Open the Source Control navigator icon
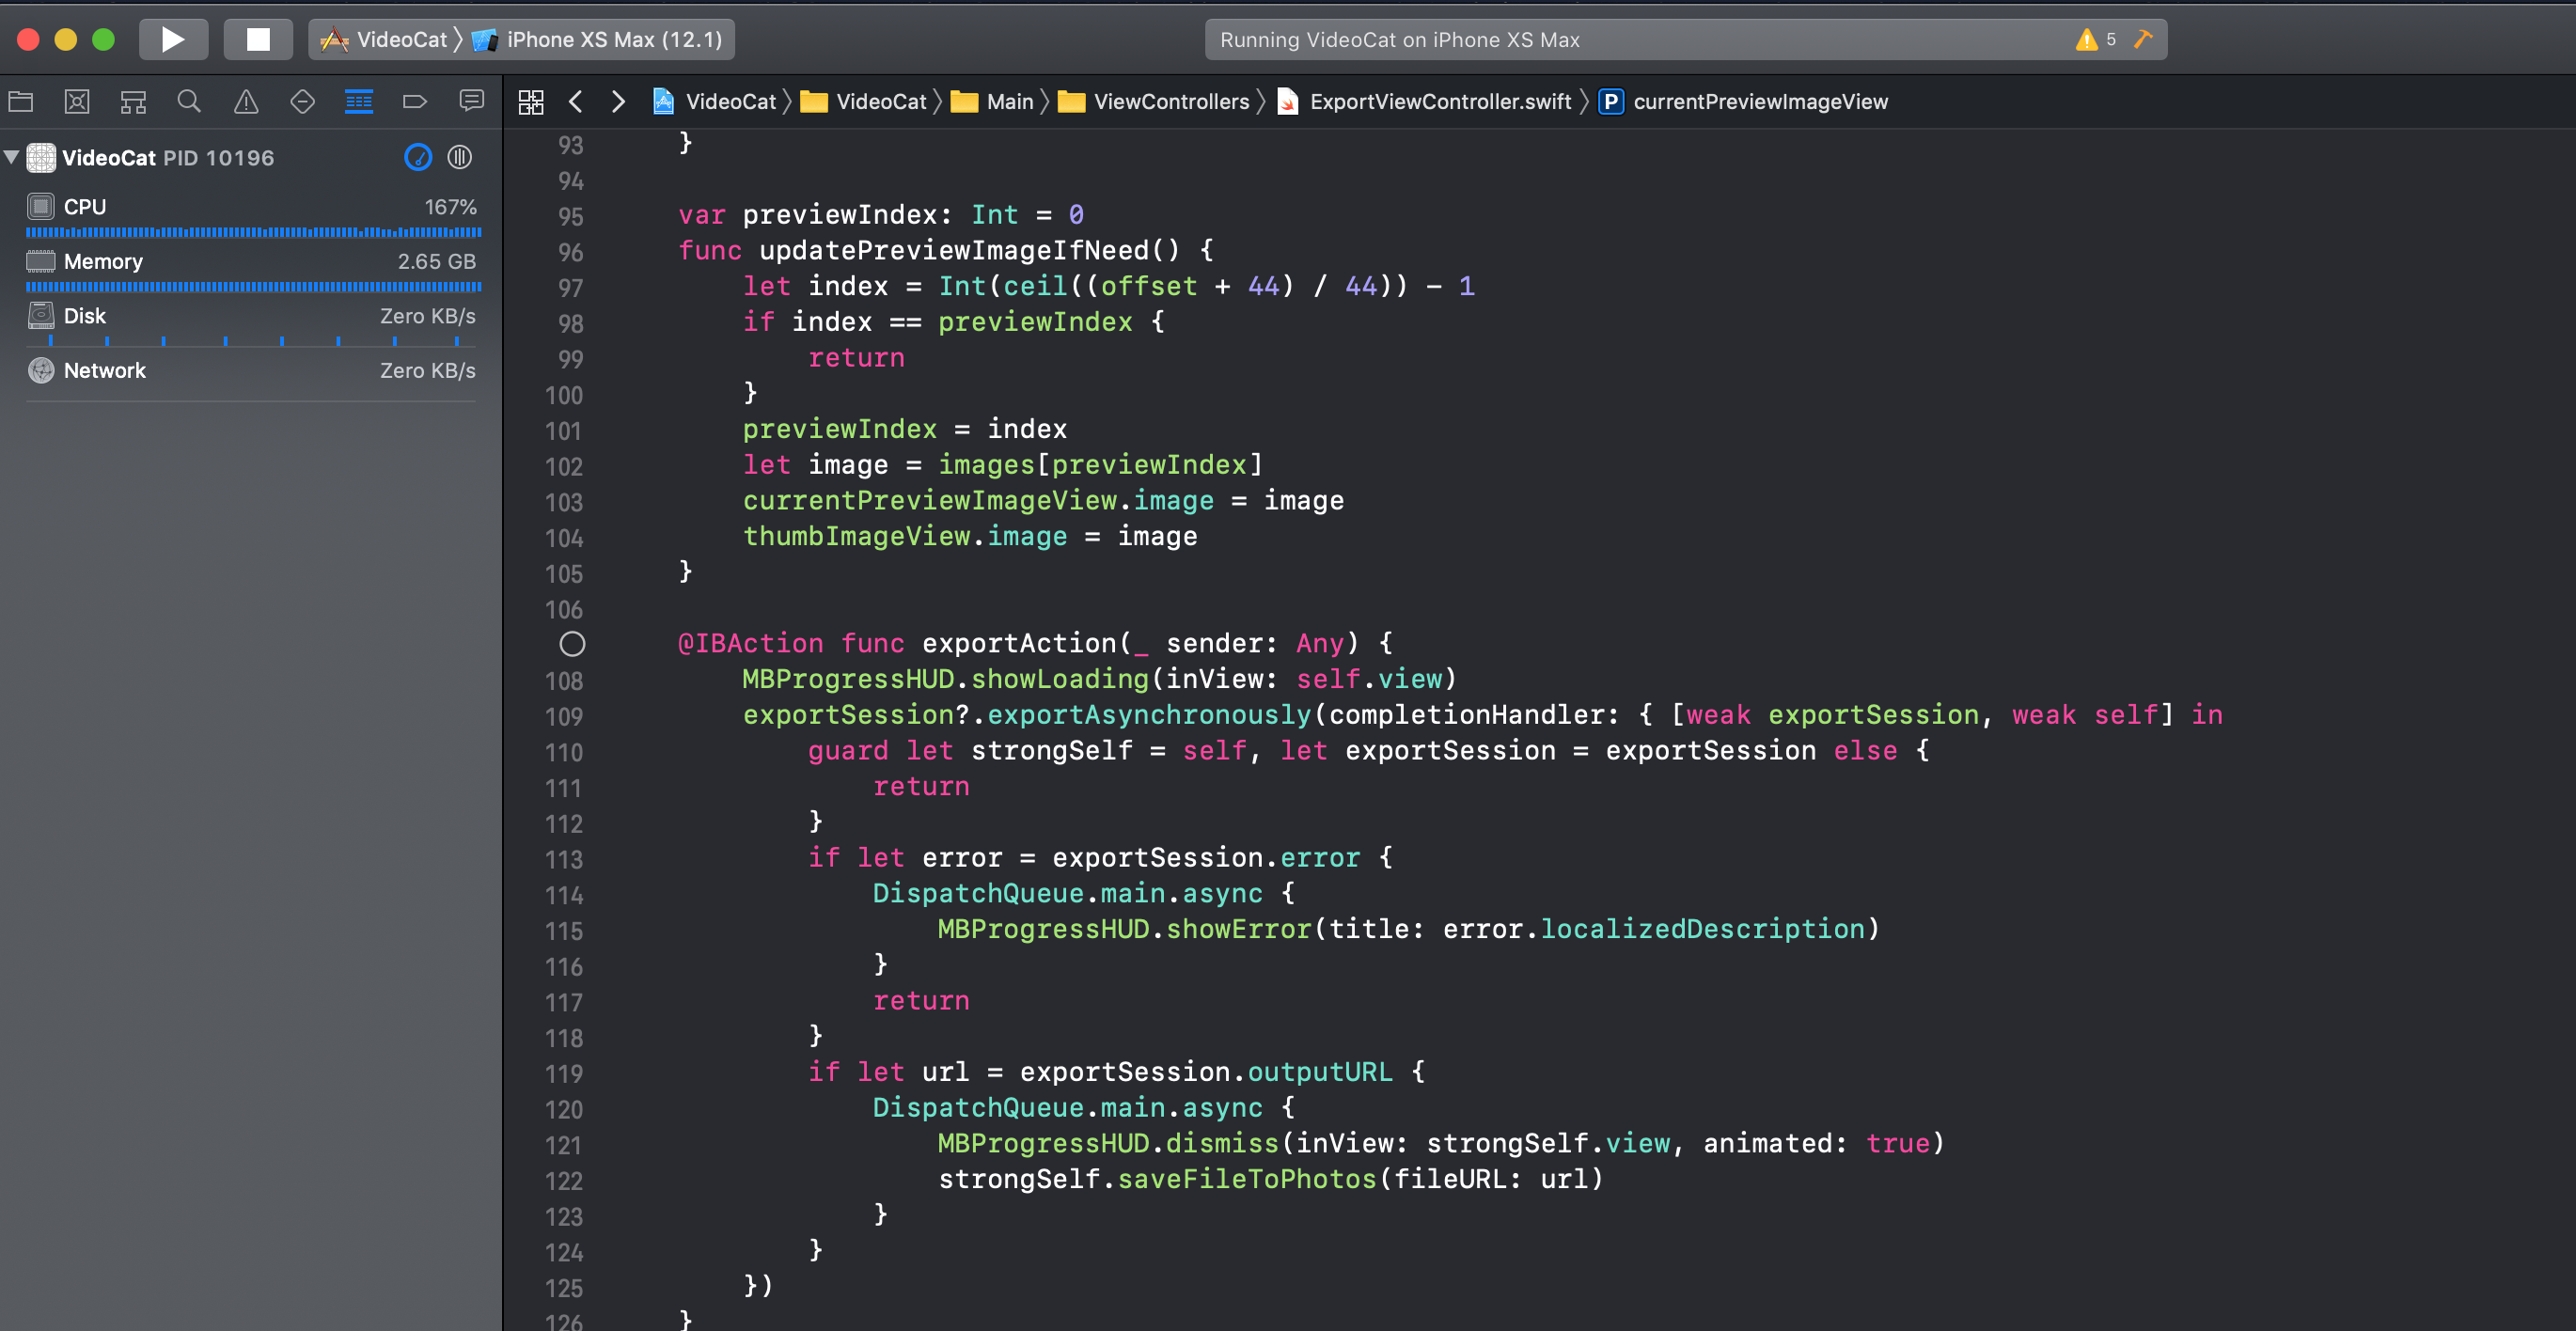The width and height of the screenshot is (2576, 1331). point(77,101)
